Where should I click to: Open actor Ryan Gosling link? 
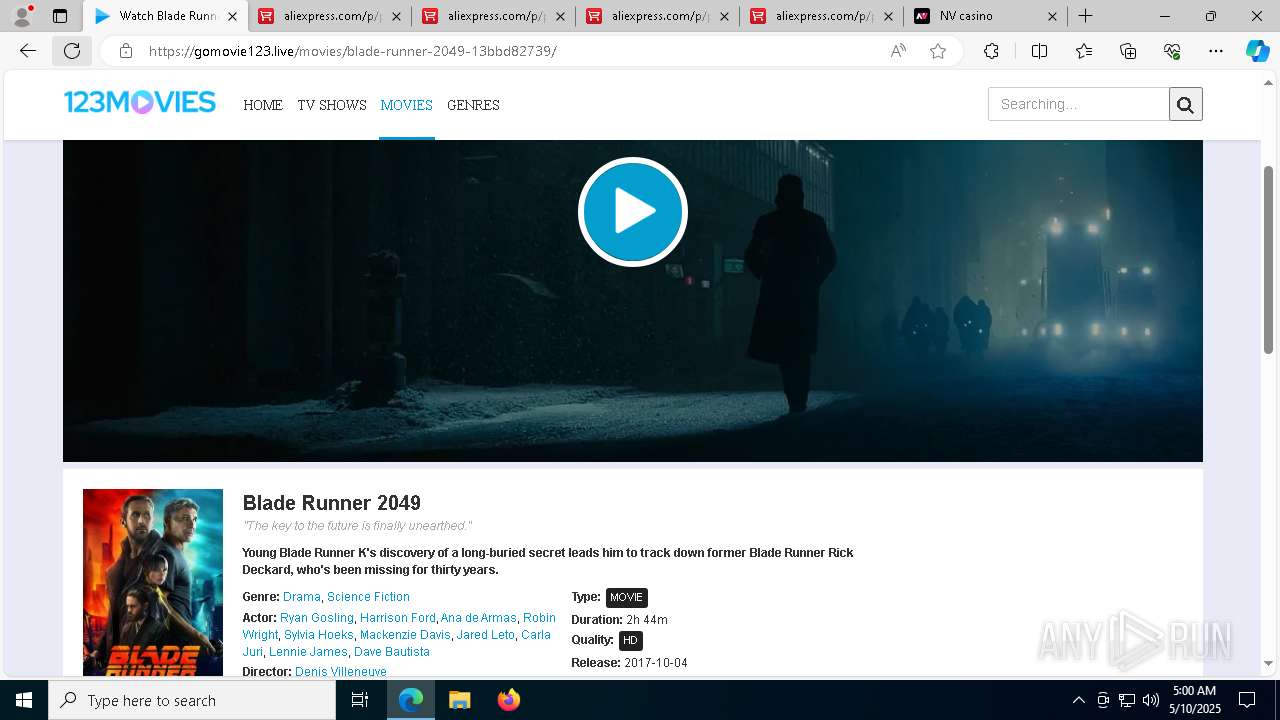pyautogui.click(x=317, y=618)
